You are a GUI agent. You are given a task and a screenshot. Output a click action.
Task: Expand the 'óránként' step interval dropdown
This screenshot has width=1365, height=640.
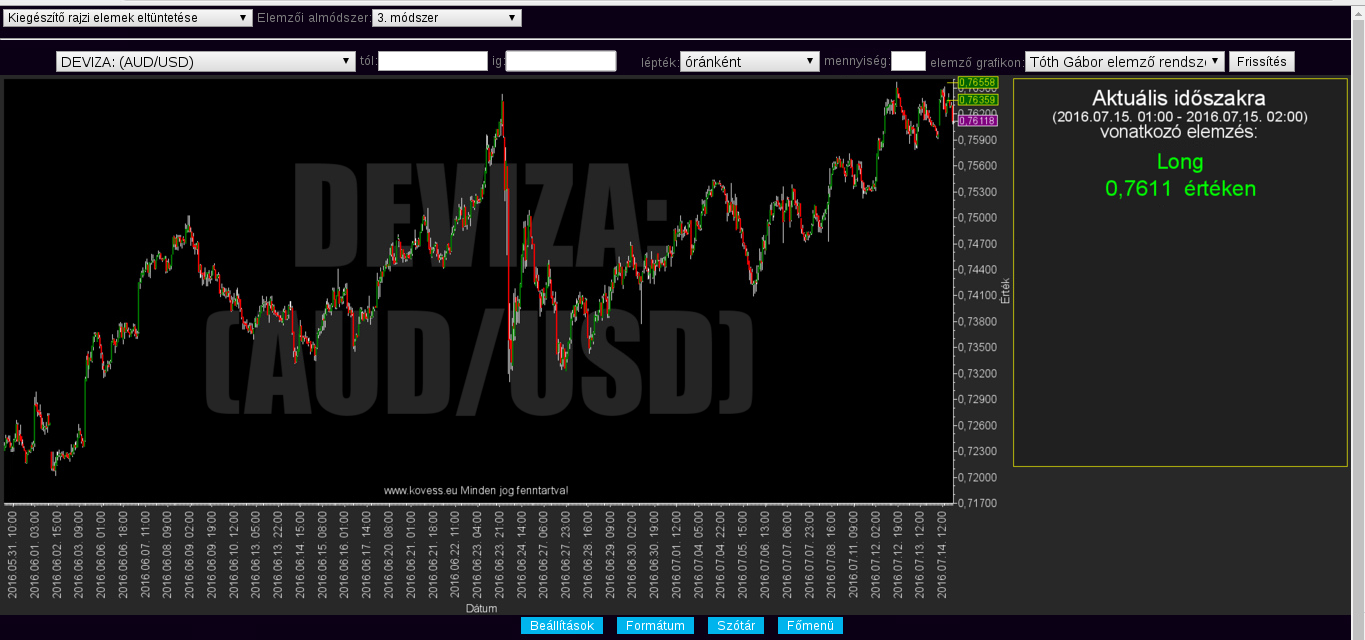pos(749,62)
